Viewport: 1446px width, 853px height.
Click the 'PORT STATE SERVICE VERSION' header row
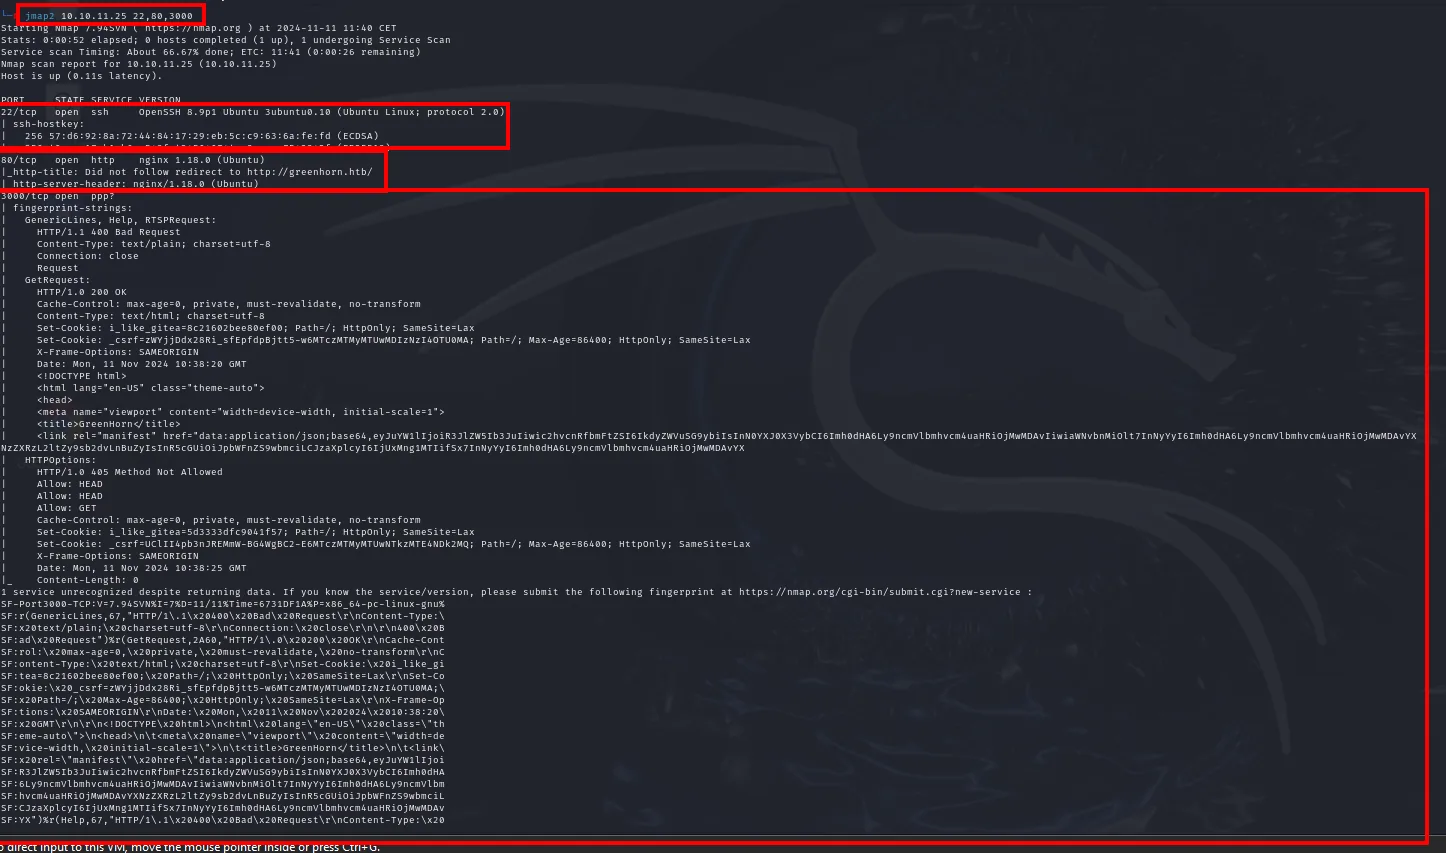[91, 100]
